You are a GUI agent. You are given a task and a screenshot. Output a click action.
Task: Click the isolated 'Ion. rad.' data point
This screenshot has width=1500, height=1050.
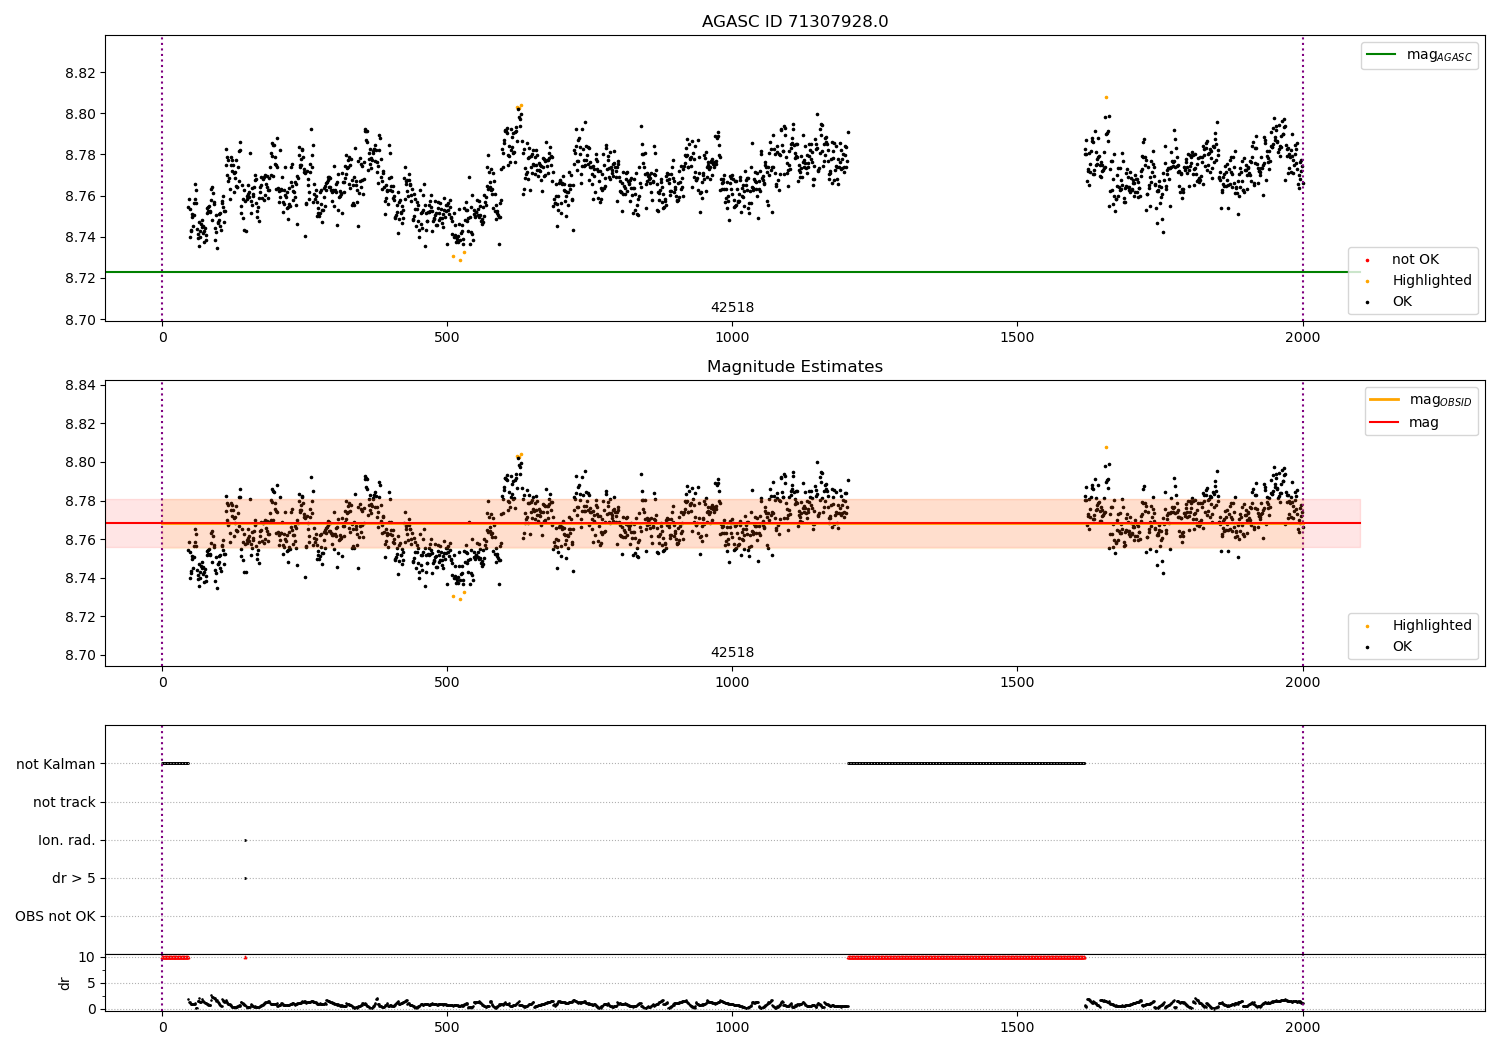[x=245, y=840]
